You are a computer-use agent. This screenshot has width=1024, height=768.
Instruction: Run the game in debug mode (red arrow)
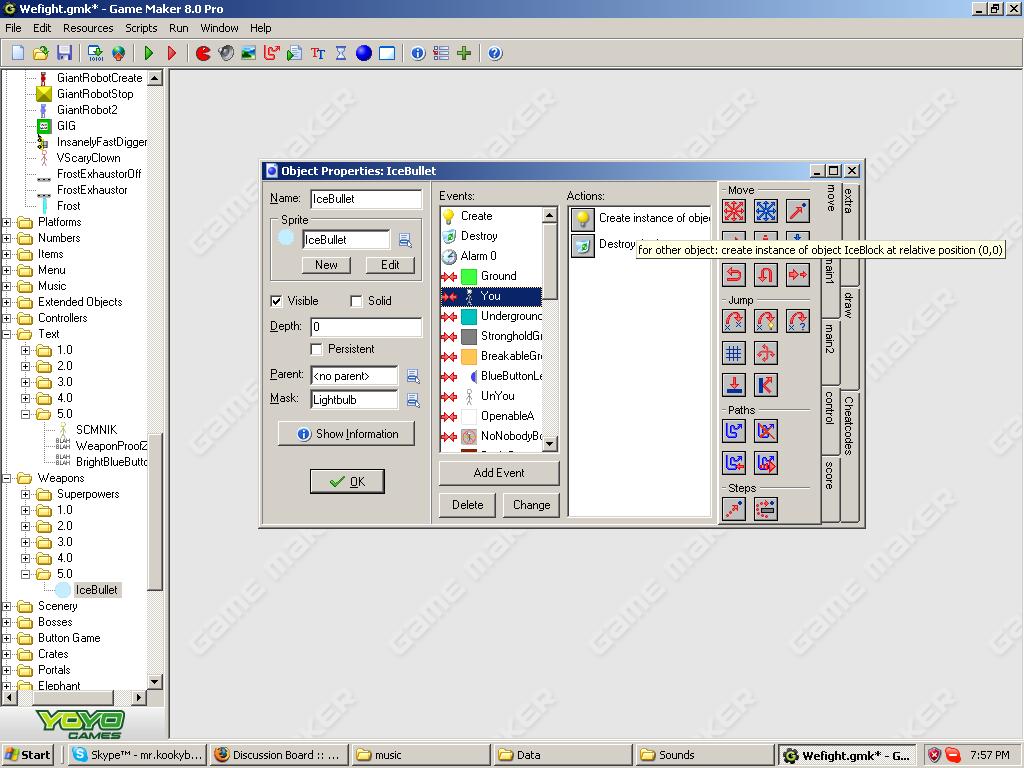(172, 53)
